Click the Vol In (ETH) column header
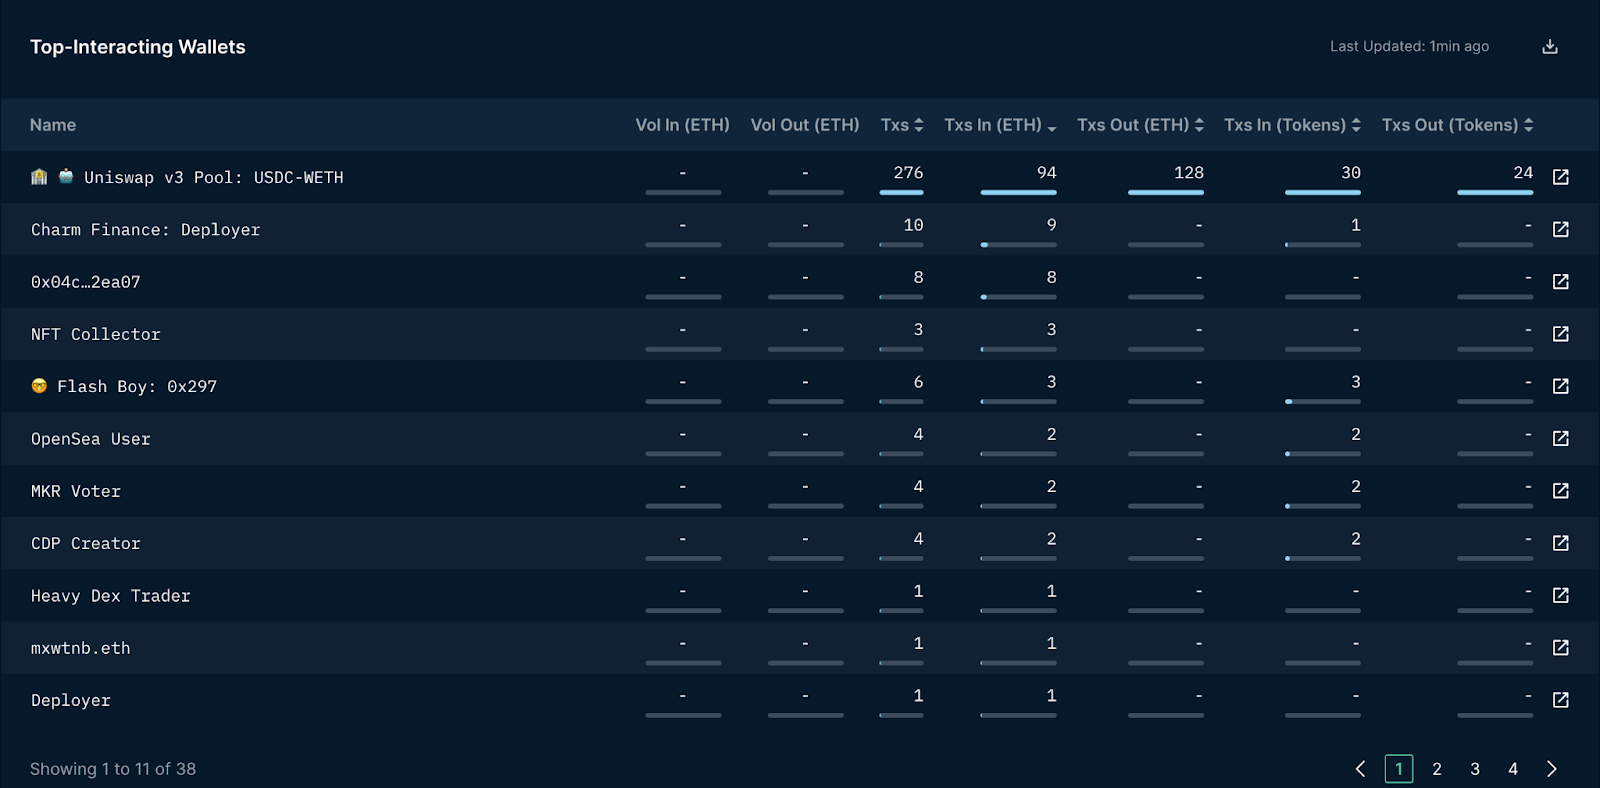This screenshot has height=788, width=1600. pyautogui.click(x=682, y=125)
